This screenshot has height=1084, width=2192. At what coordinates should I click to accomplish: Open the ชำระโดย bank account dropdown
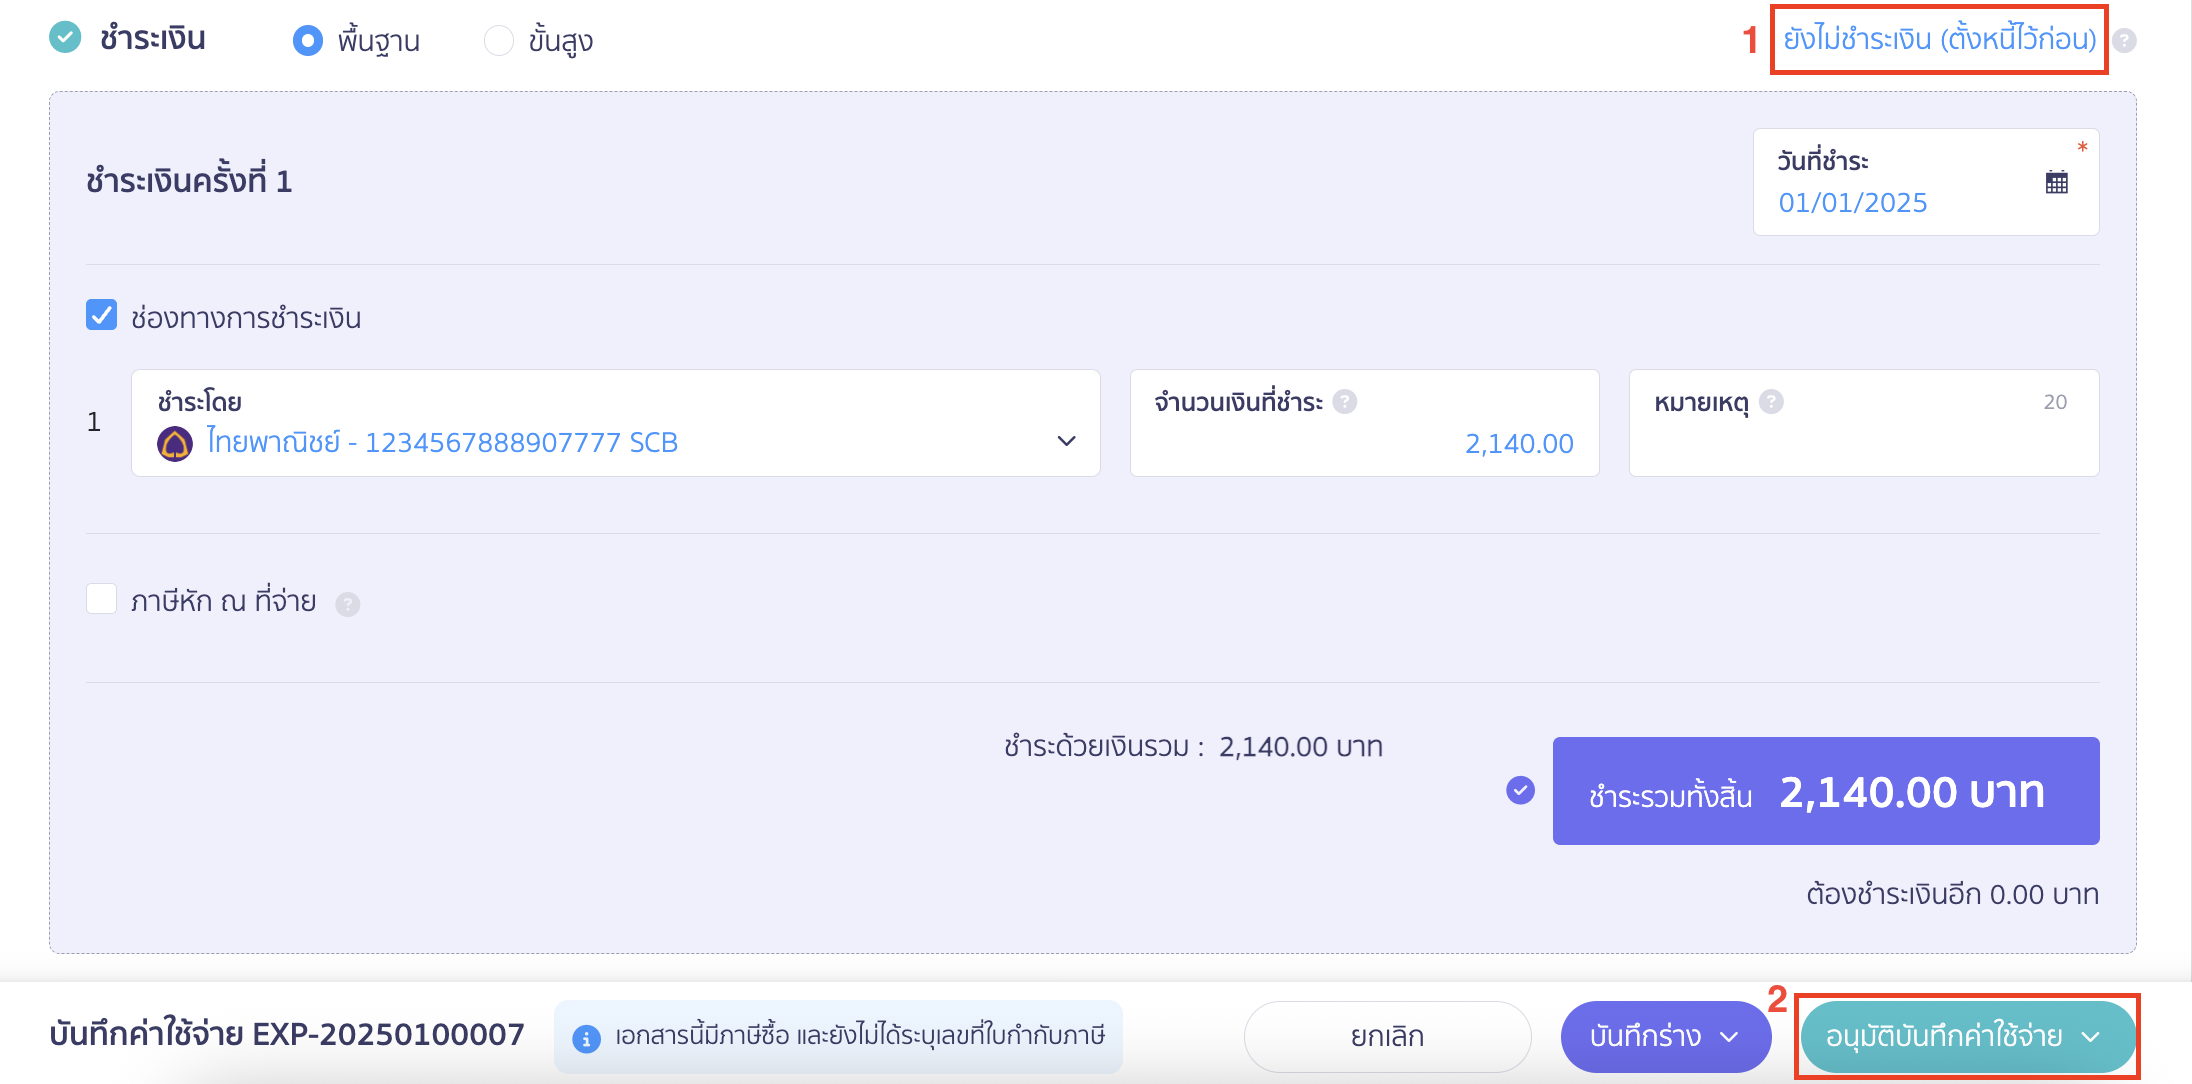[1065, 441]
